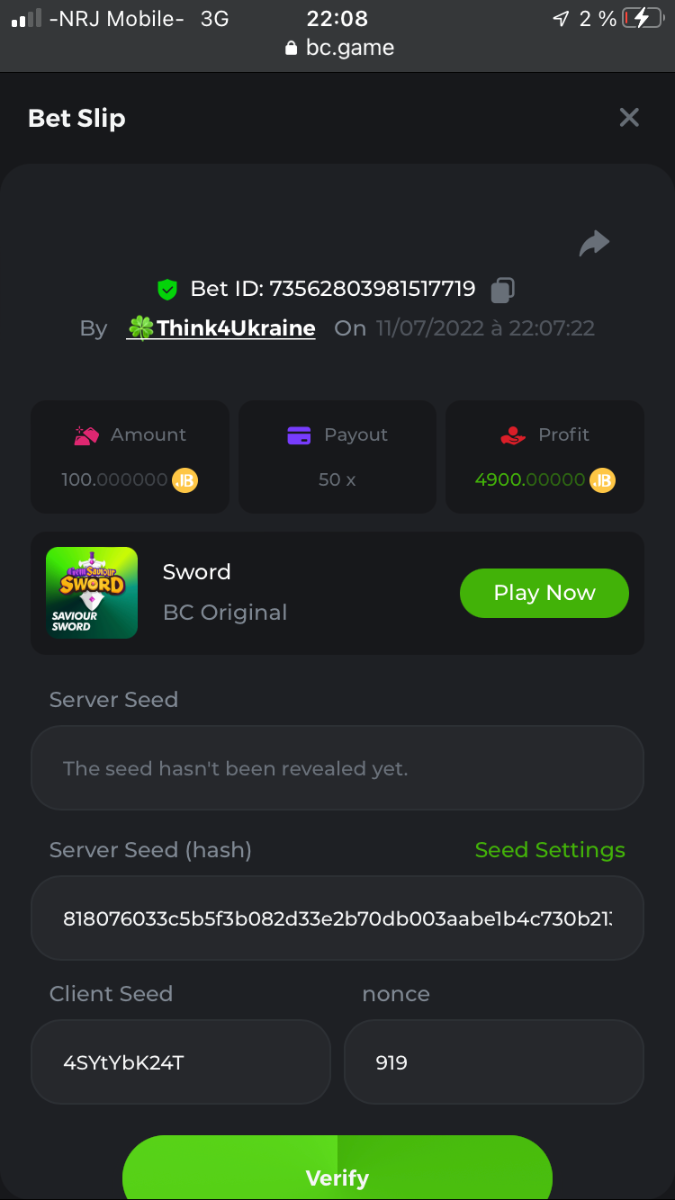675x1200 pixels.
Task: Open Seed Settings
Action: [549, 850]
